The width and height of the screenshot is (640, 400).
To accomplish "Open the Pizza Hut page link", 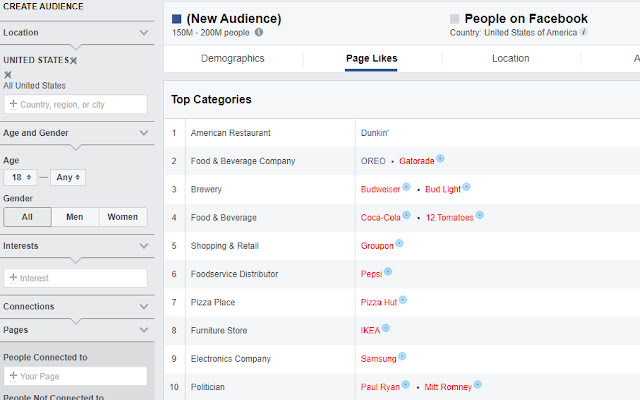I will (379, 302).
